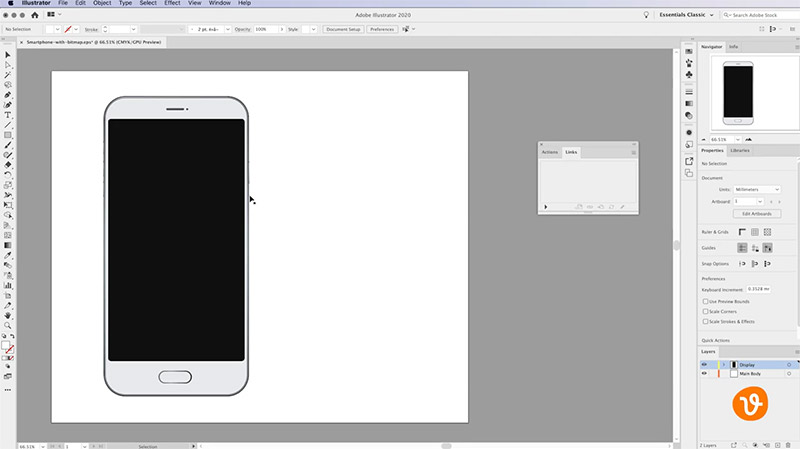This screenshot has height=449, width=800.
Task: Open Navigator zoom percentage dropdown
Action: (x=738, y=139)
